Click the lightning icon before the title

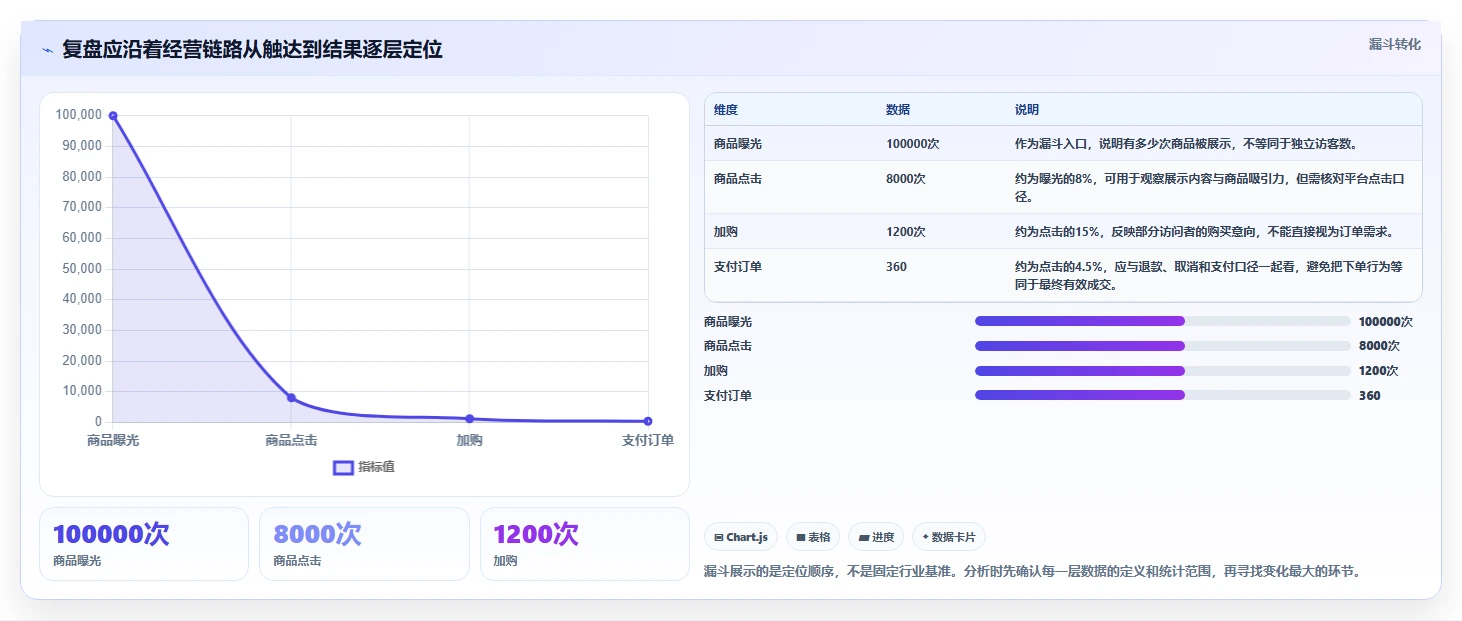point(48,50)
